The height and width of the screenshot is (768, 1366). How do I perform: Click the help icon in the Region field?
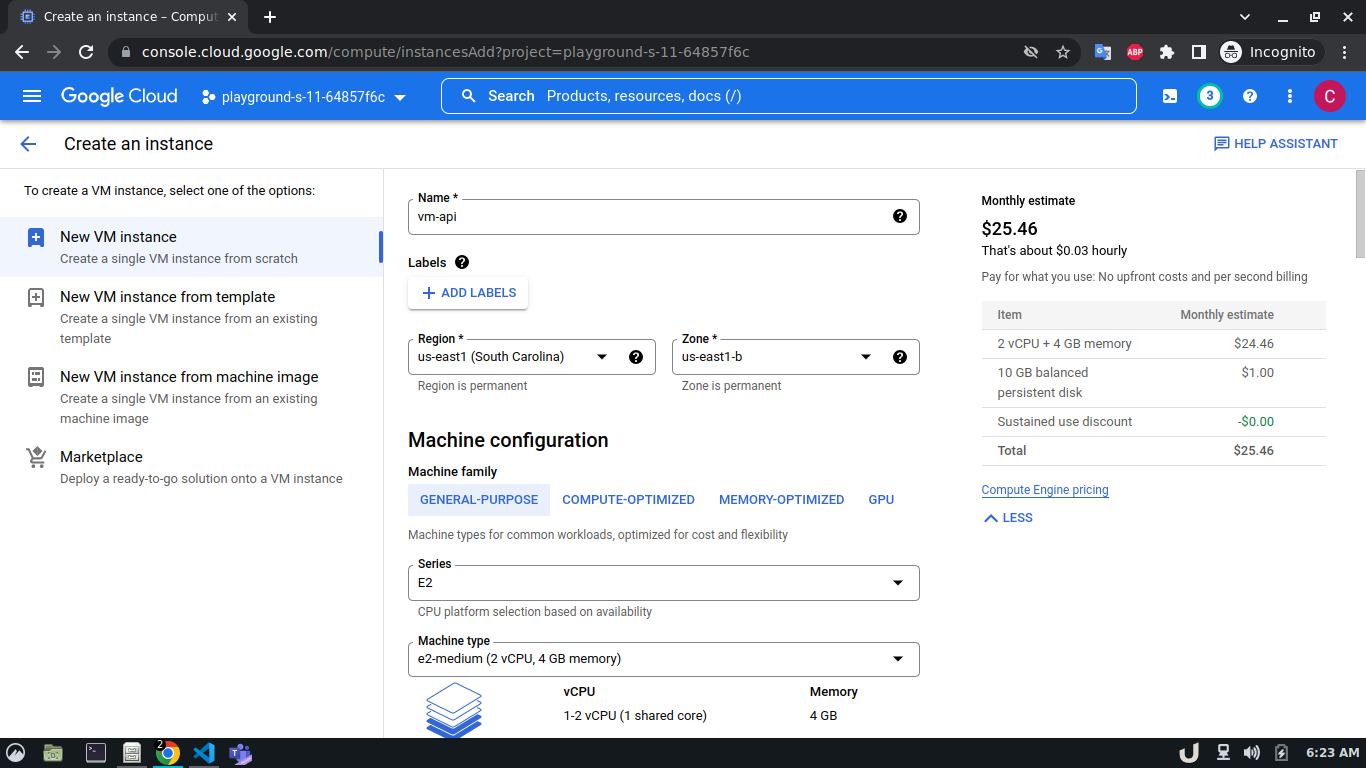coord(636,357)
